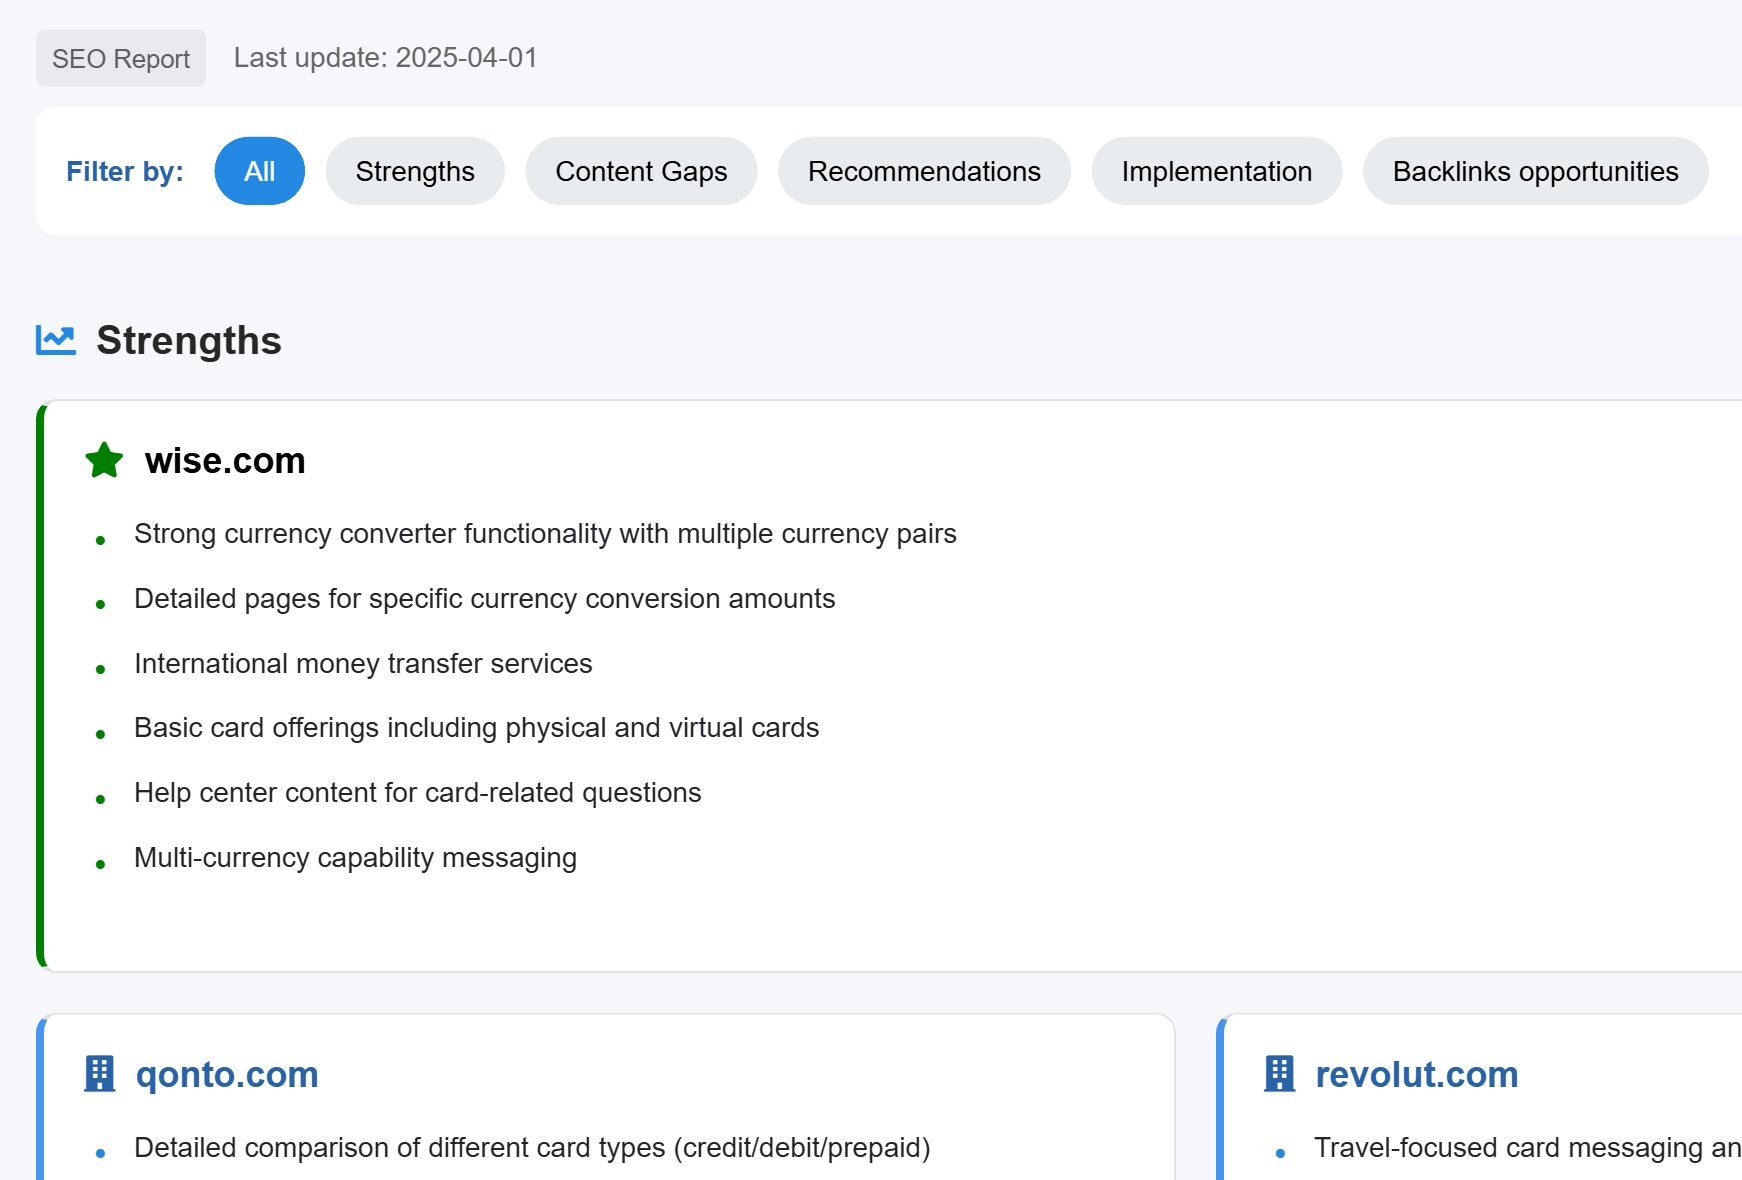Click 'Detailed pages for specific currency conversion' bullet

tap(484, 599)
